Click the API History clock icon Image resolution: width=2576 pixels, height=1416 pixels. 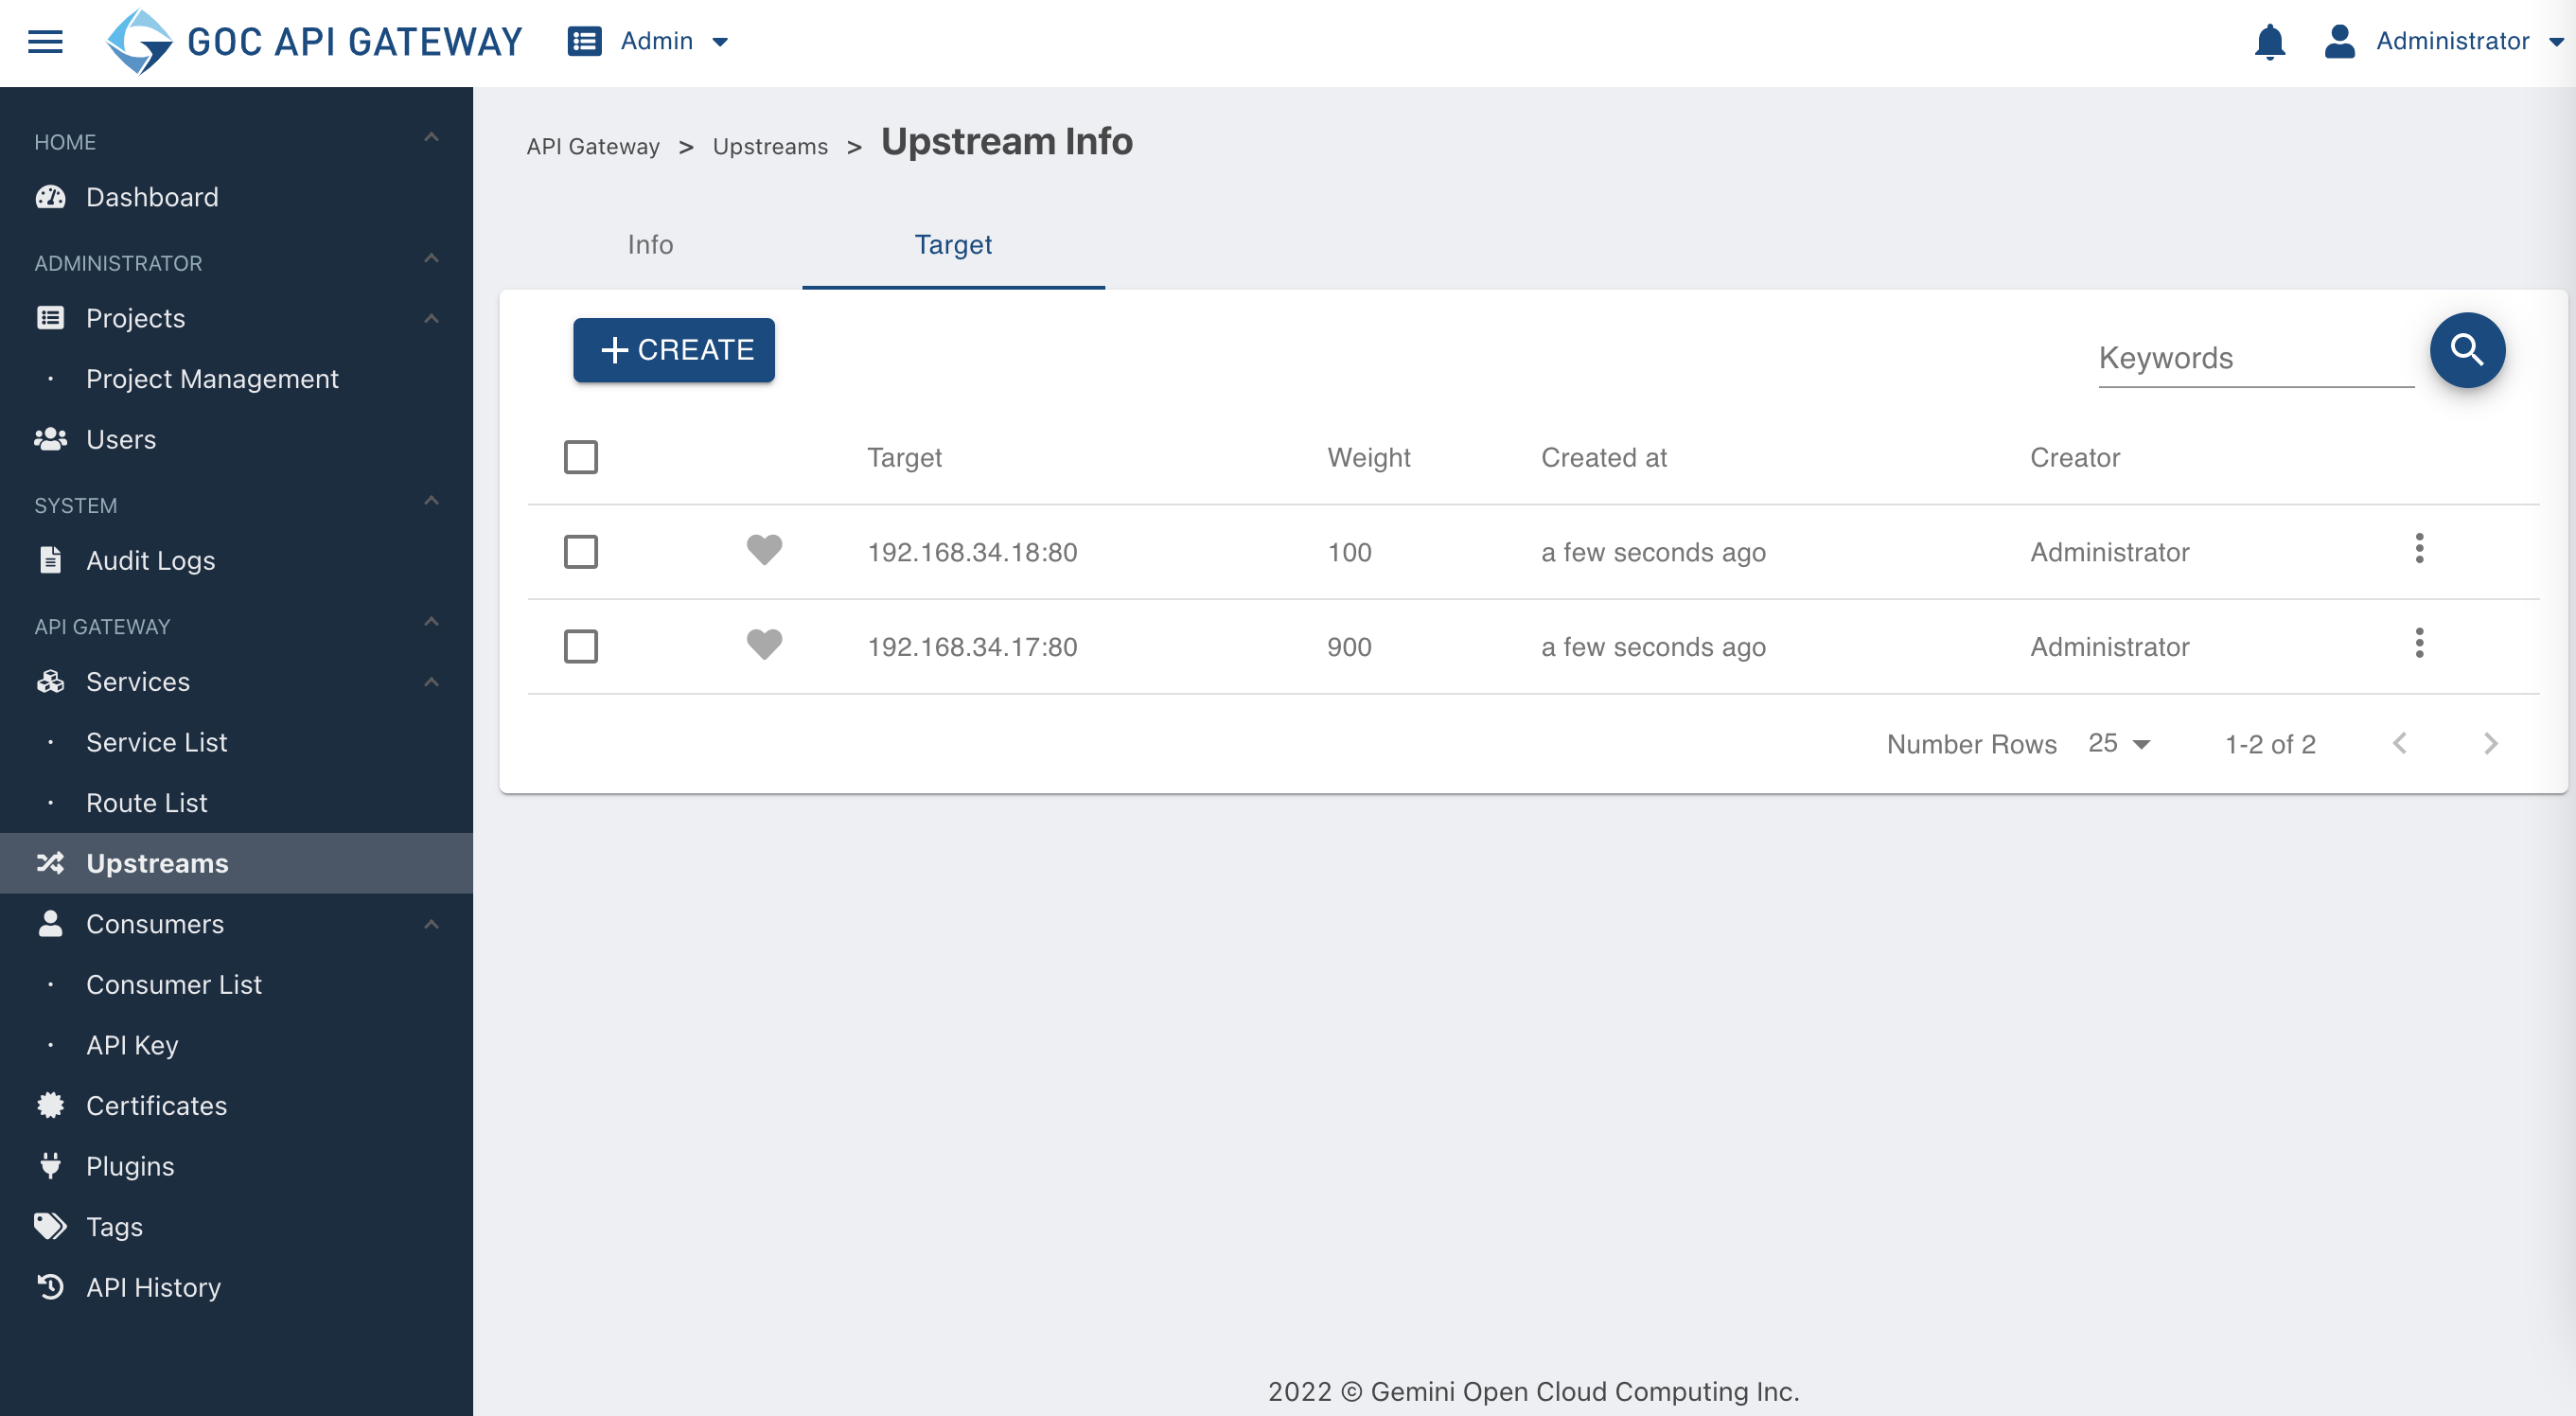50,1287
